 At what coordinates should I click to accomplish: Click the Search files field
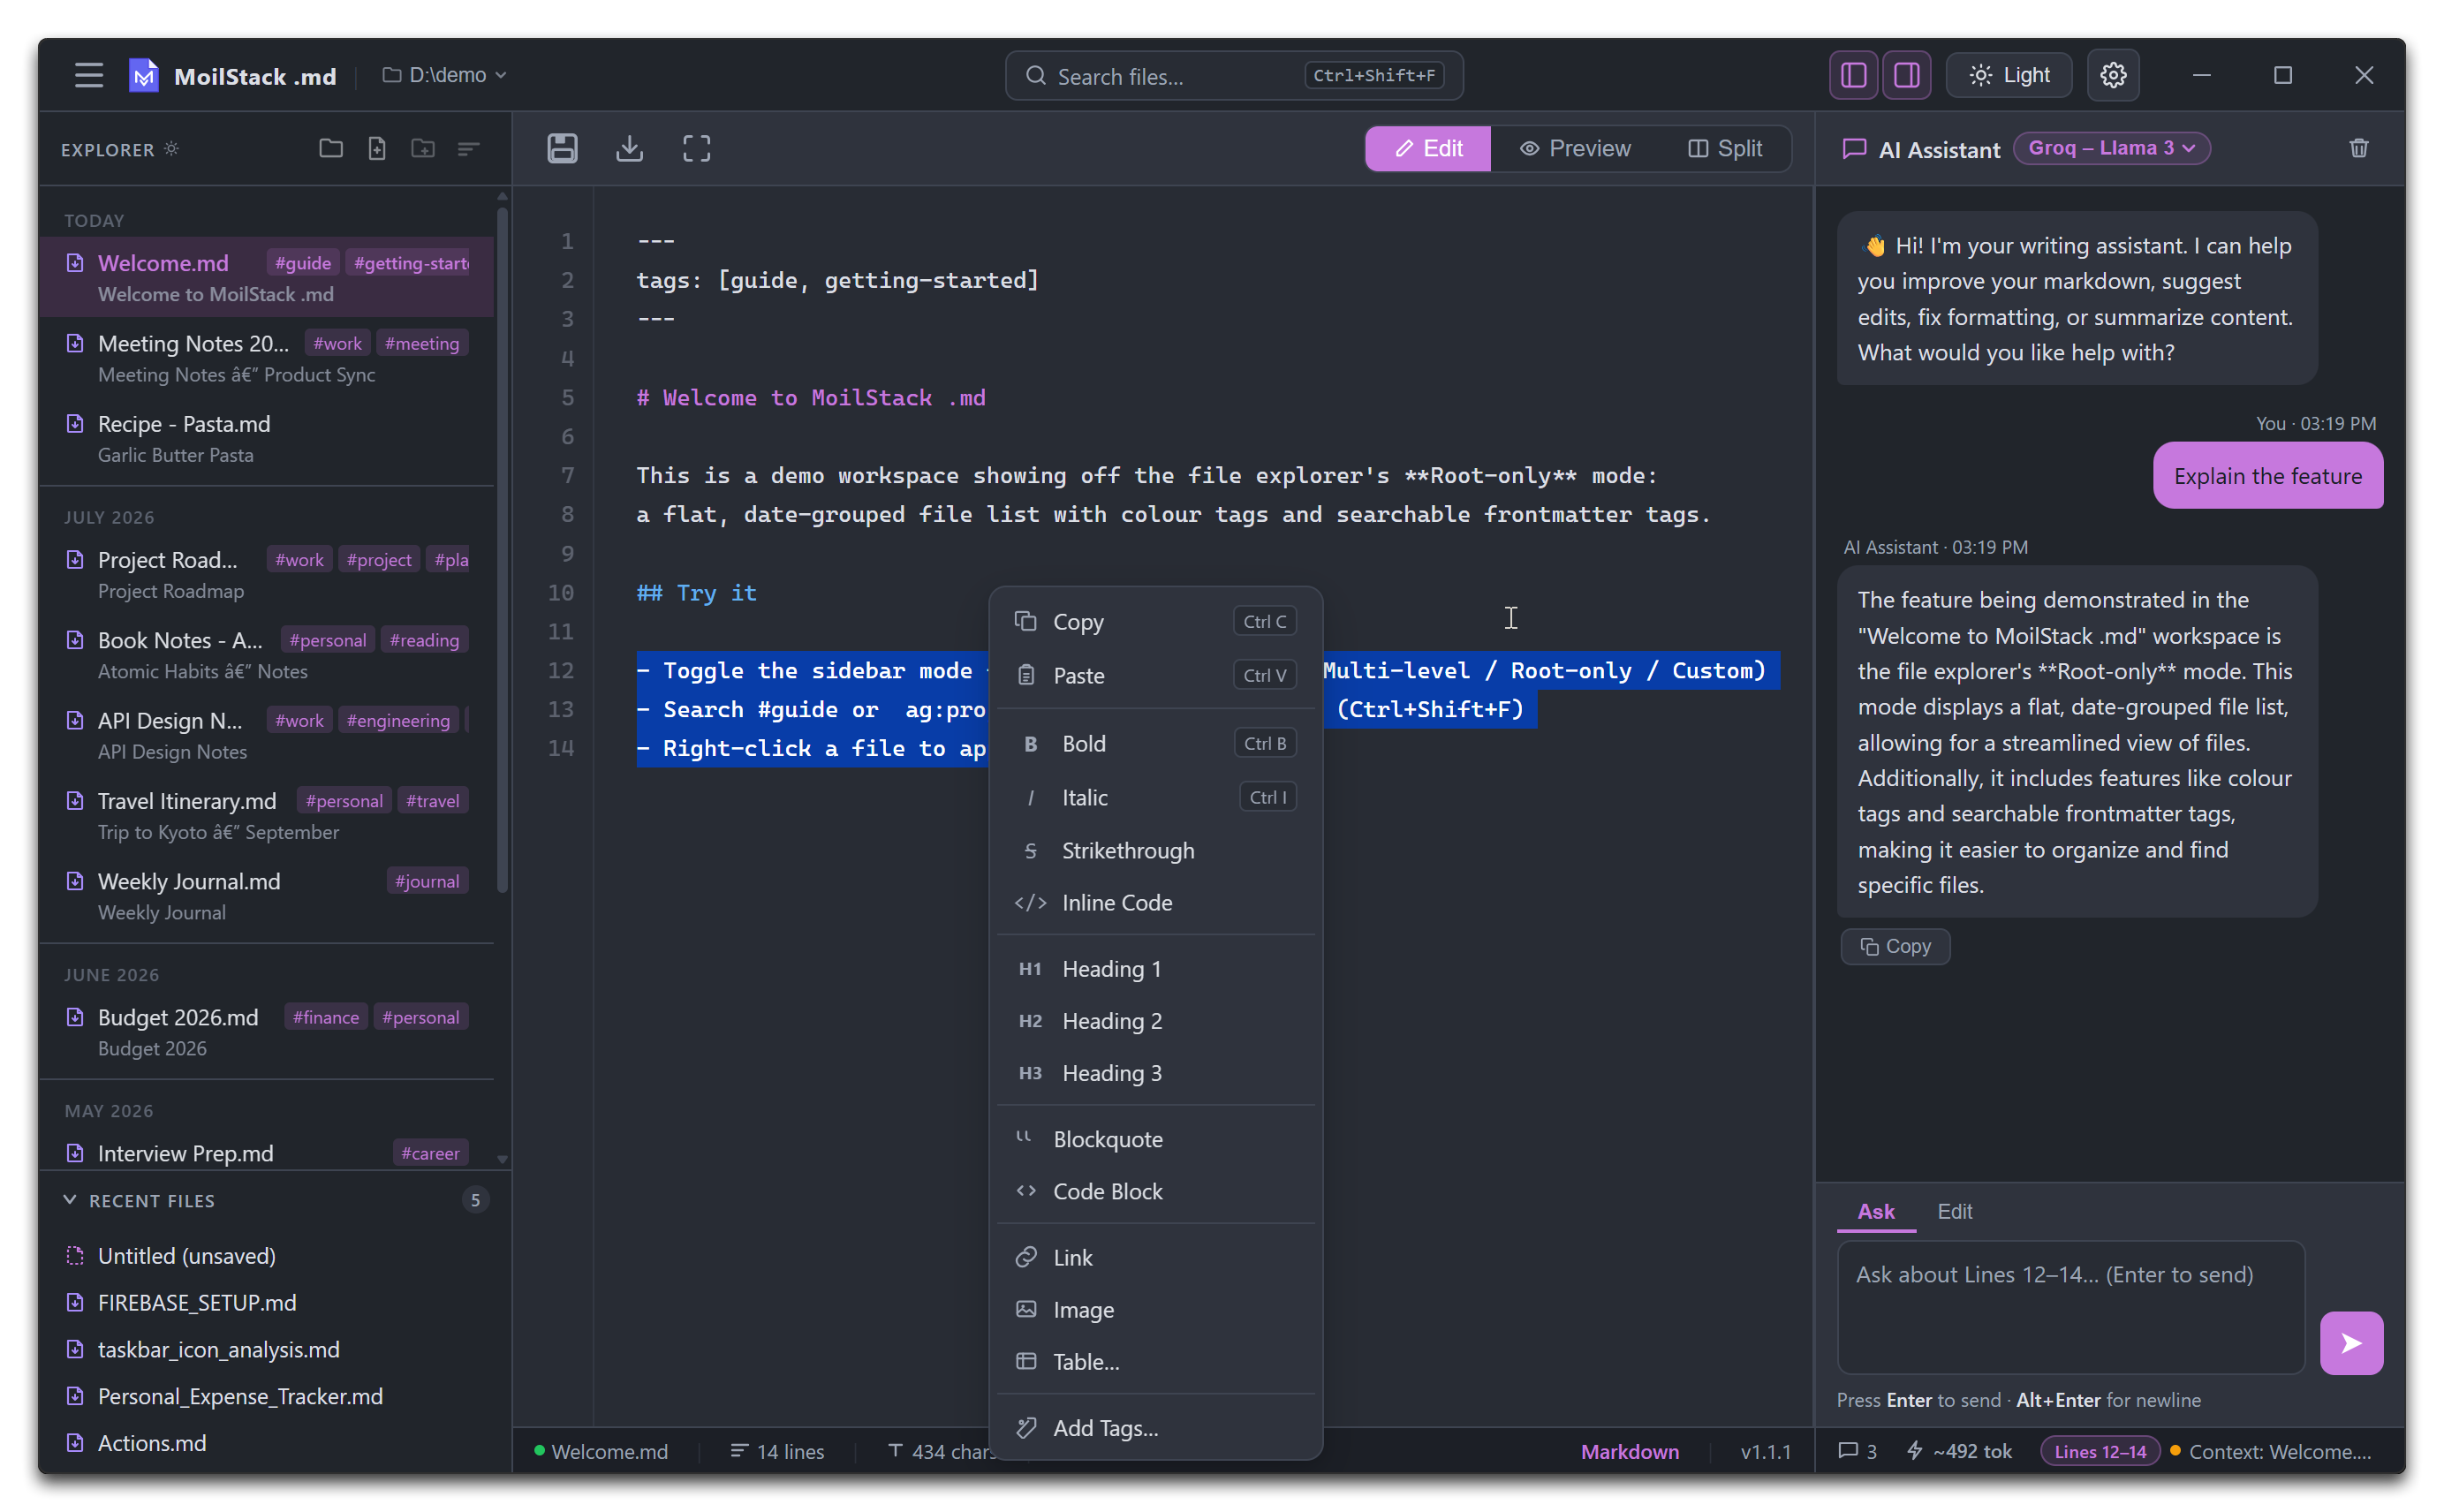click(x=1234, y=76)
